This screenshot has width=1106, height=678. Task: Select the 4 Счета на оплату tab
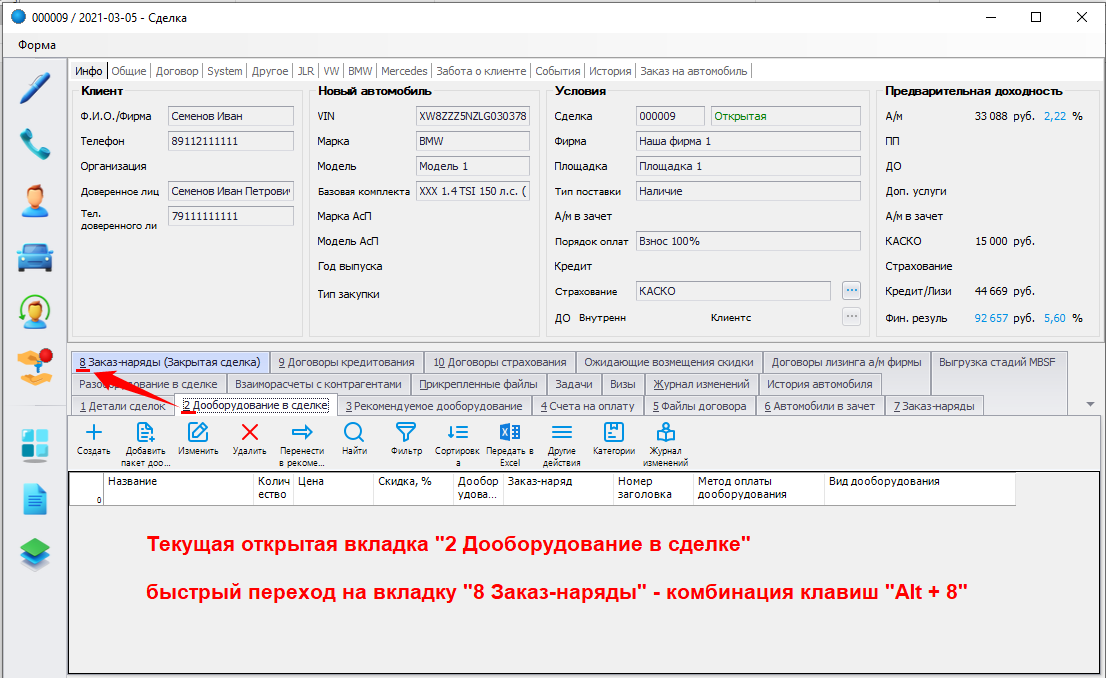click(x=588, y=406)
